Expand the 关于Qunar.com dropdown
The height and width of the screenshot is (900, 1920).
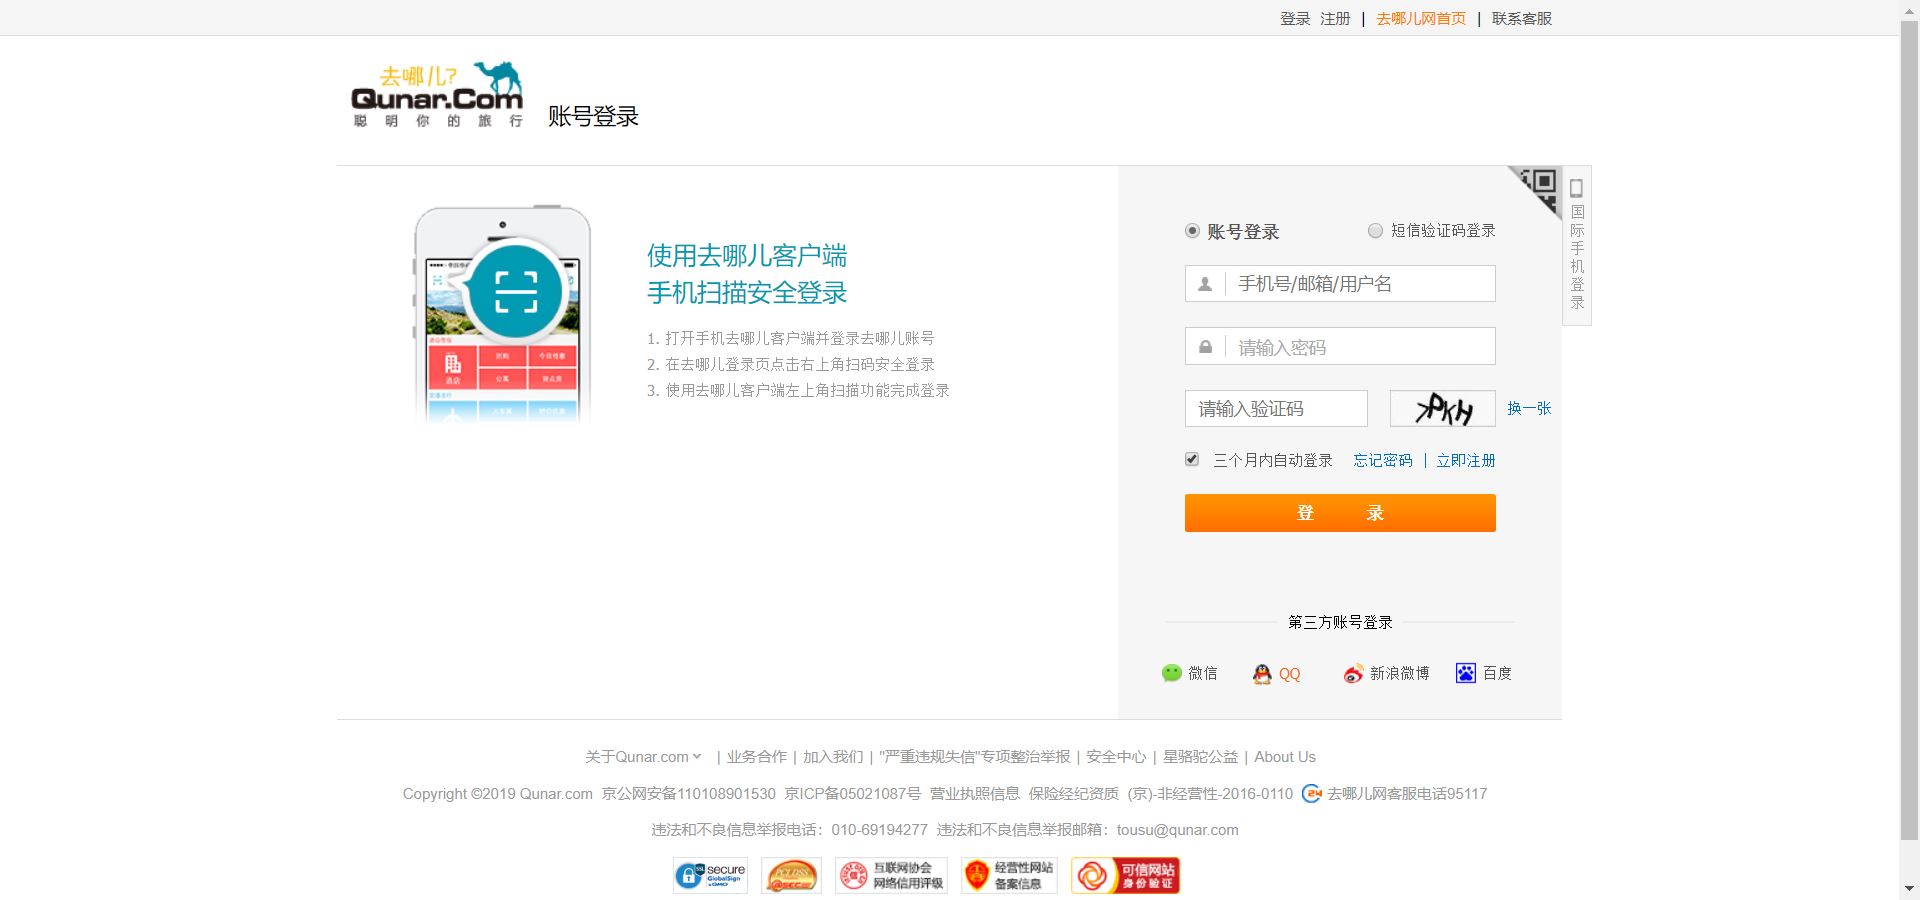643,757
